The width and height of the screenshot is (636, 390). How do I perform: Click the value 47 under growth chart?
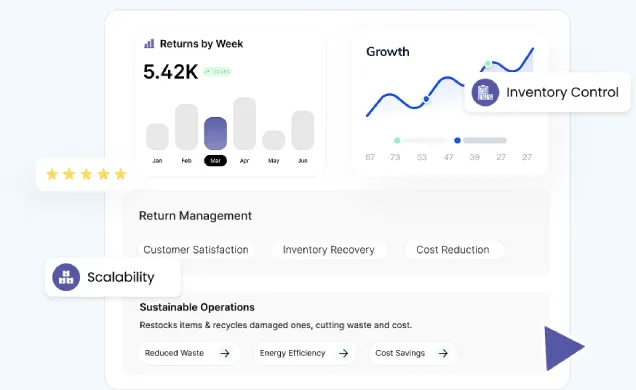[x=448, y=157]
